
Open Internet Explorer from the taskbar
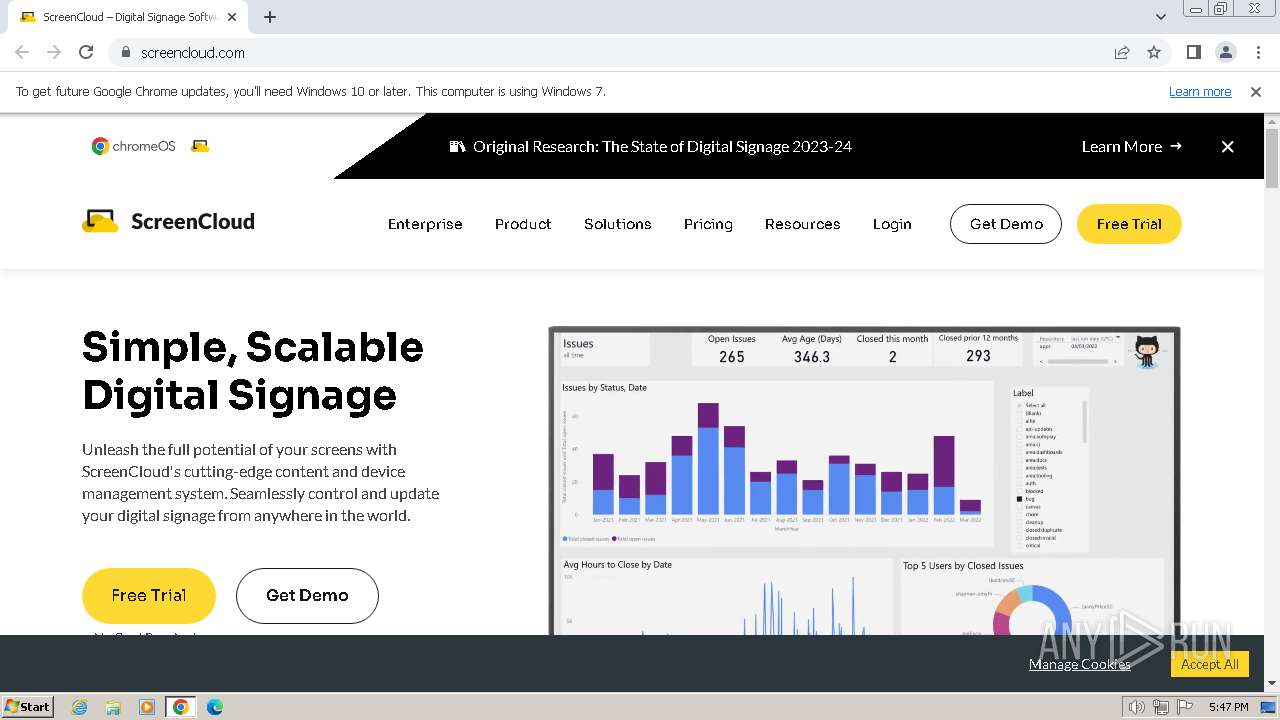tap(80, 707)
